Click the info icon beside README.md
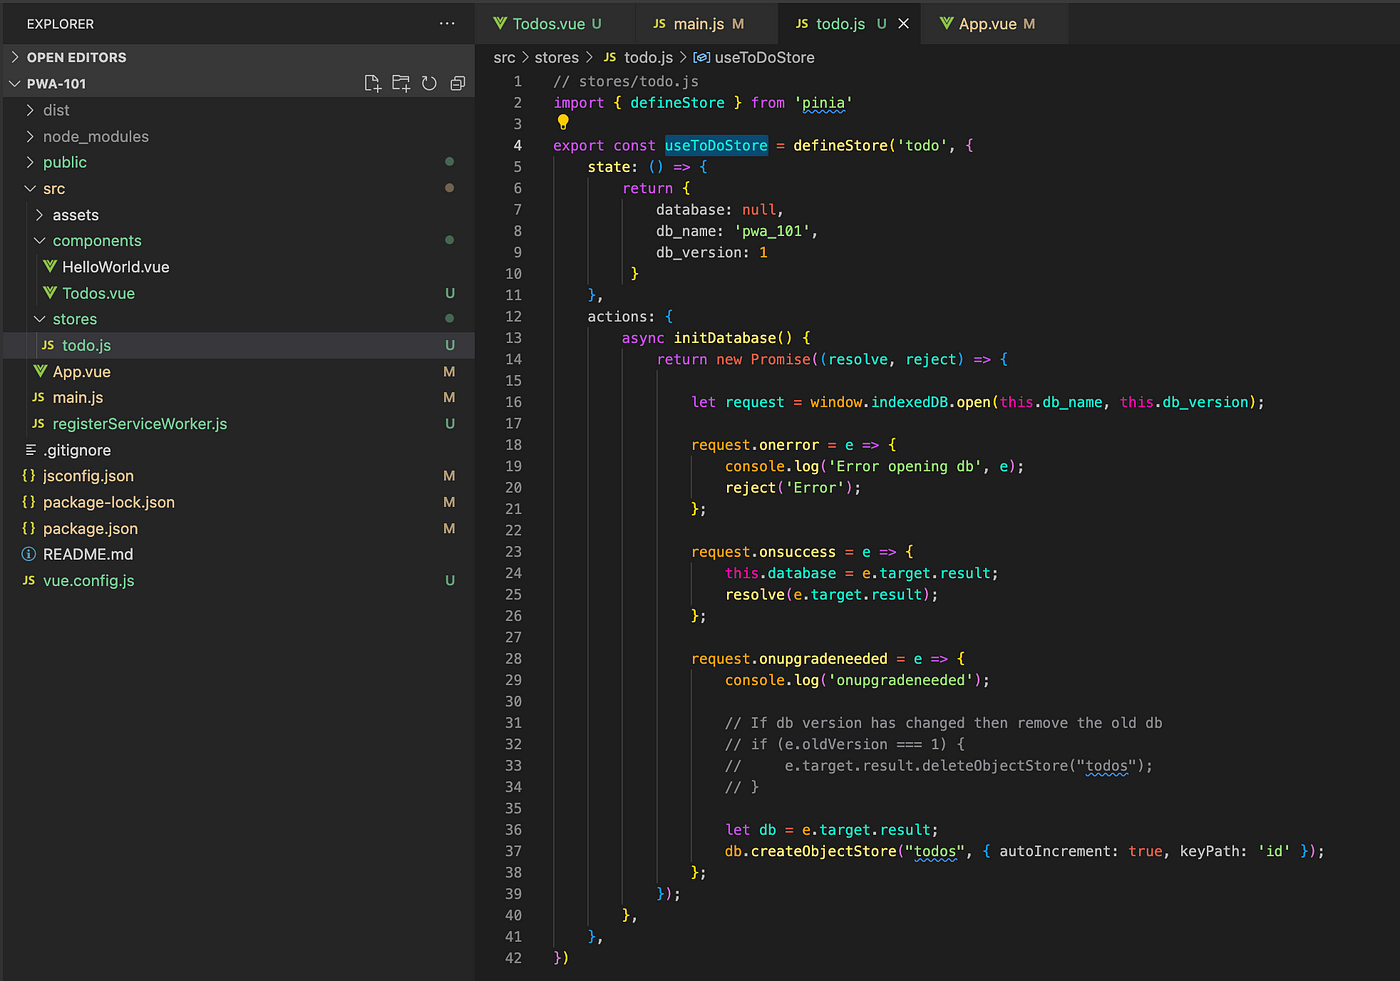Screen dimensions: 1400x981 (x=29, y=554)
